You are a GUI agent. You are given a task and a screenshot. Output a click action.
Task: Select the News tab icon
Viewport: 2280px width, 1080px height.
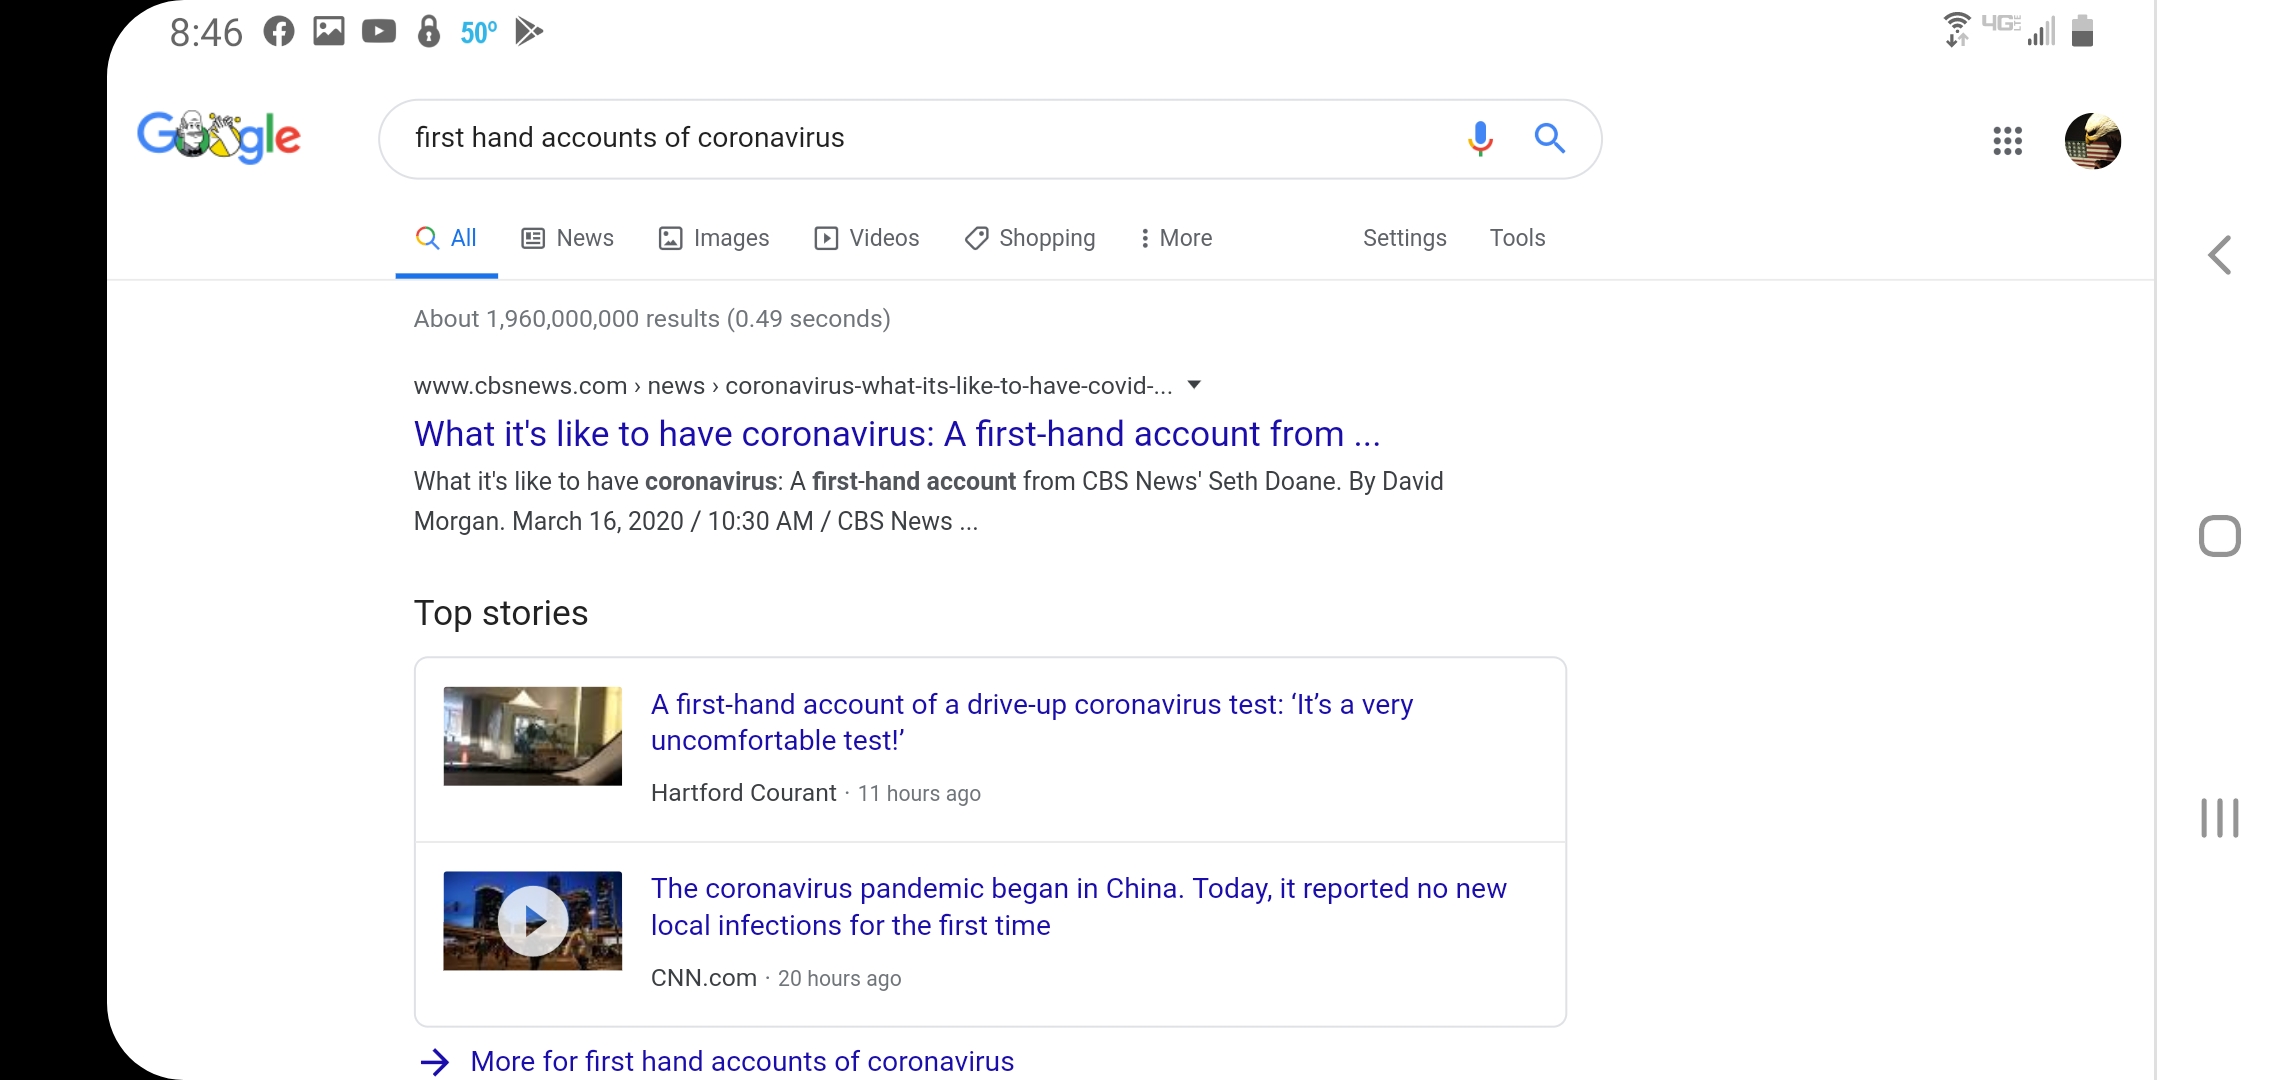533,238
